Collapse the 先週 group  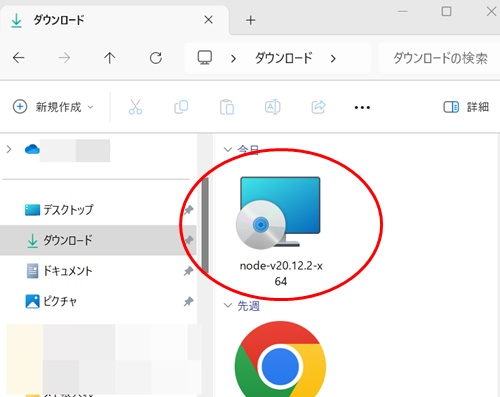tap(228, 305)
